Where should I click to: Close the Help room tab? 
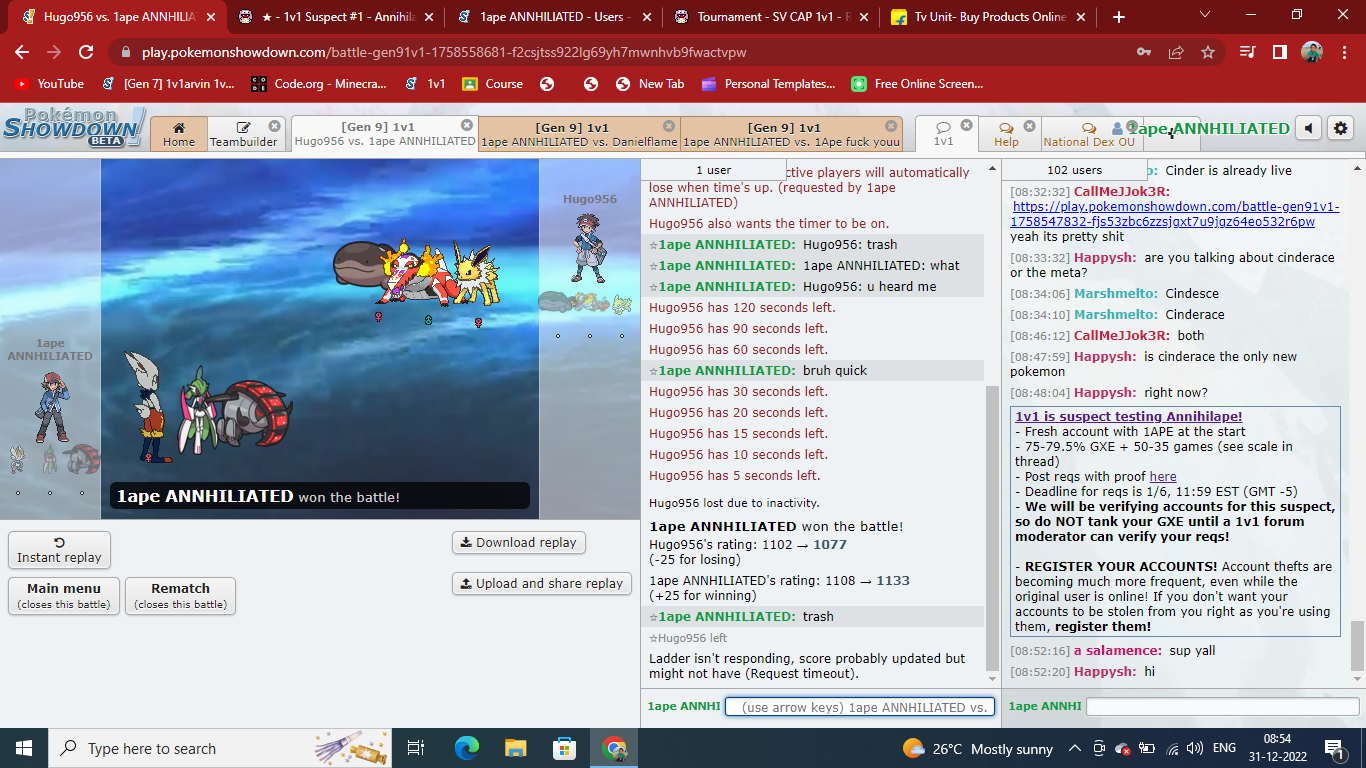click(x=1031, y=125)
